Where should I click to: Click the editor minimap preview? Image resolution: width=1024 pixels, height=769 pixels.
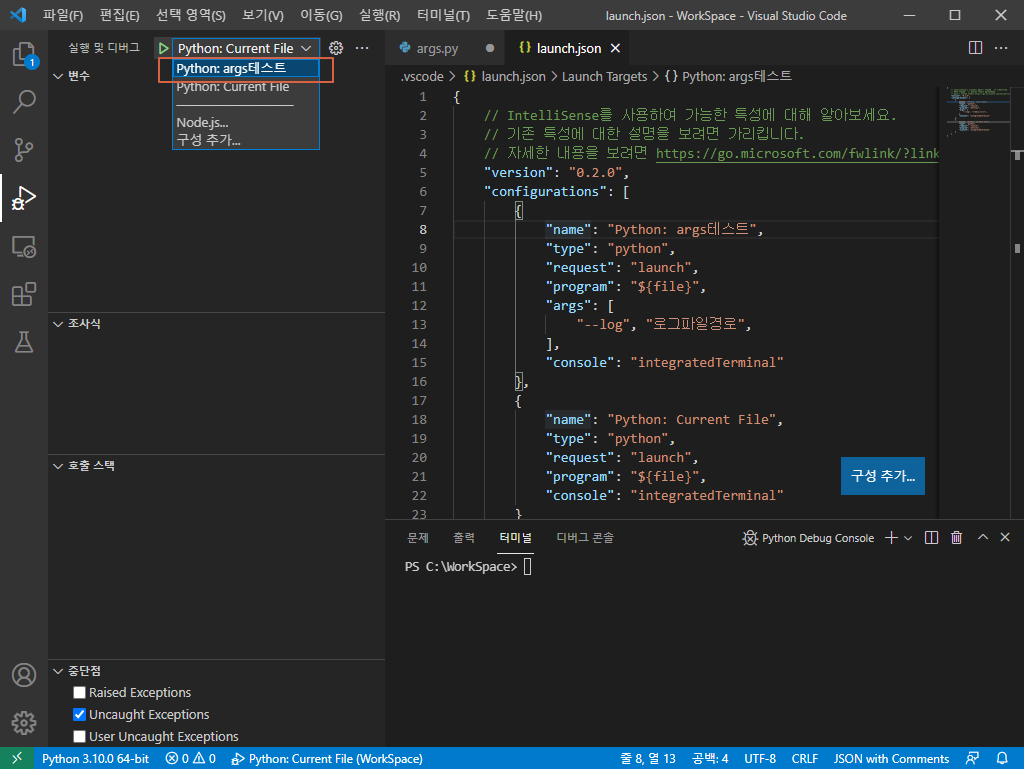978,111
